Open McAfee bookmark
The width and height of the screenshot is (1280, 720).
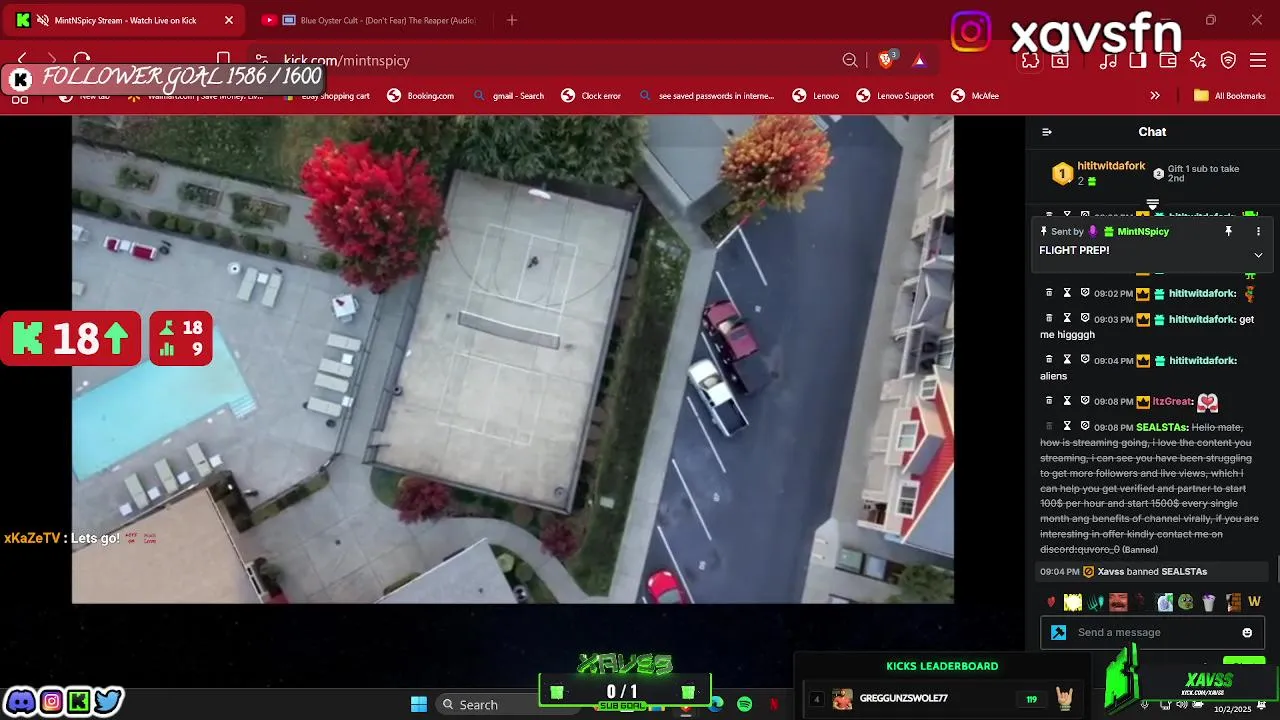point(975,96)
